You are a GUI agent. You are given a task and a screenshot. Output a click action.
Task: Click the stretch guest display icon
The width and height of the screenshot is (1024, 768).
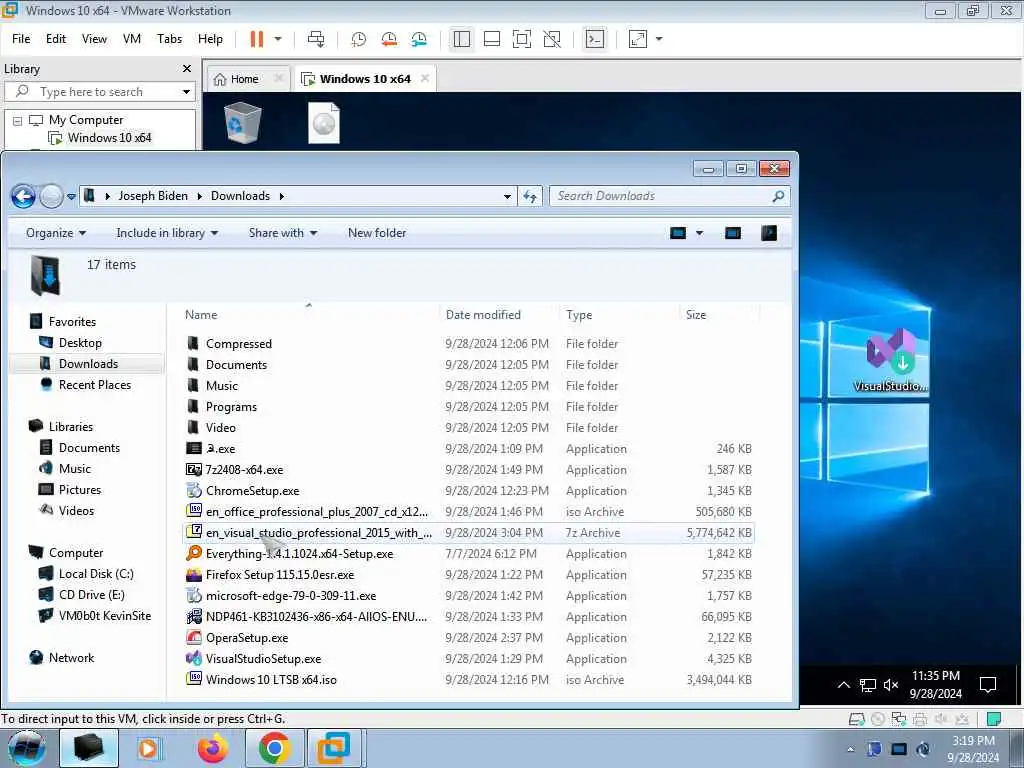point(638,39)
